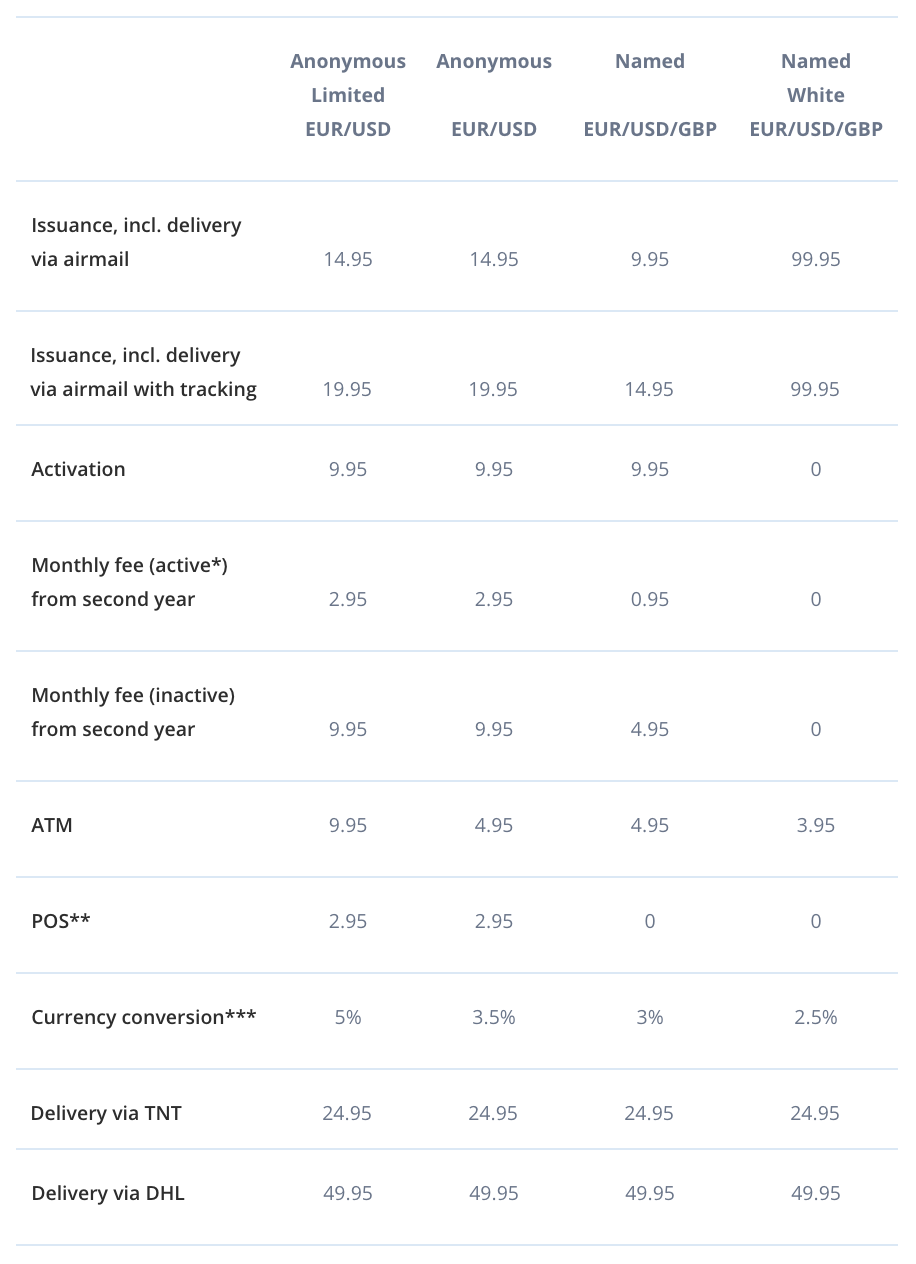The height and width of the screenshot is (1264, 916).
Task: Click the 0.95 monthly fee under Named
Action: point(650,599)
